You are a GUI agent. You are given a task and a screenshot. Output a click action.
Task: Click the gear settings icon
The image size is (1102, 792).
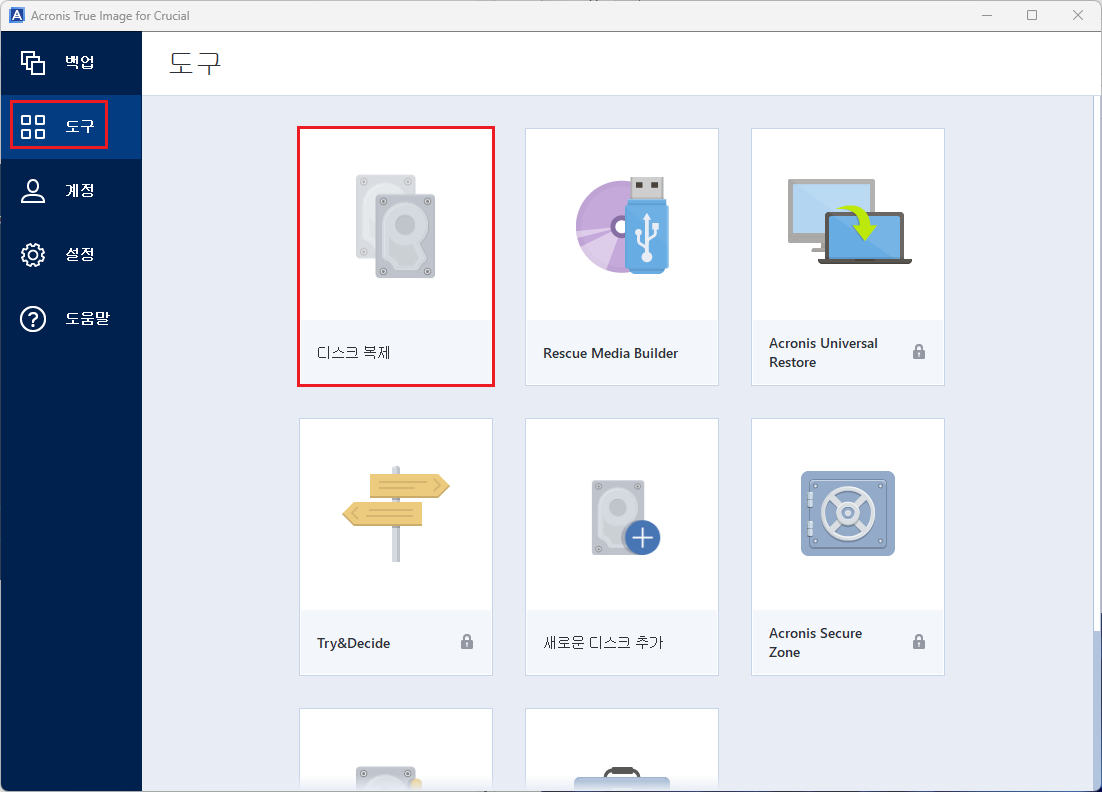pyautogui.click(x=33, y=254)
